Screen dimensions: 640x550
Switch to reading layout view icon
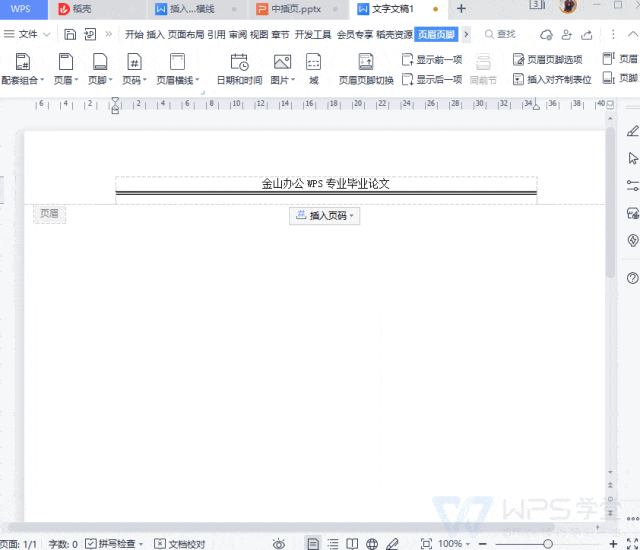(352, 544)
